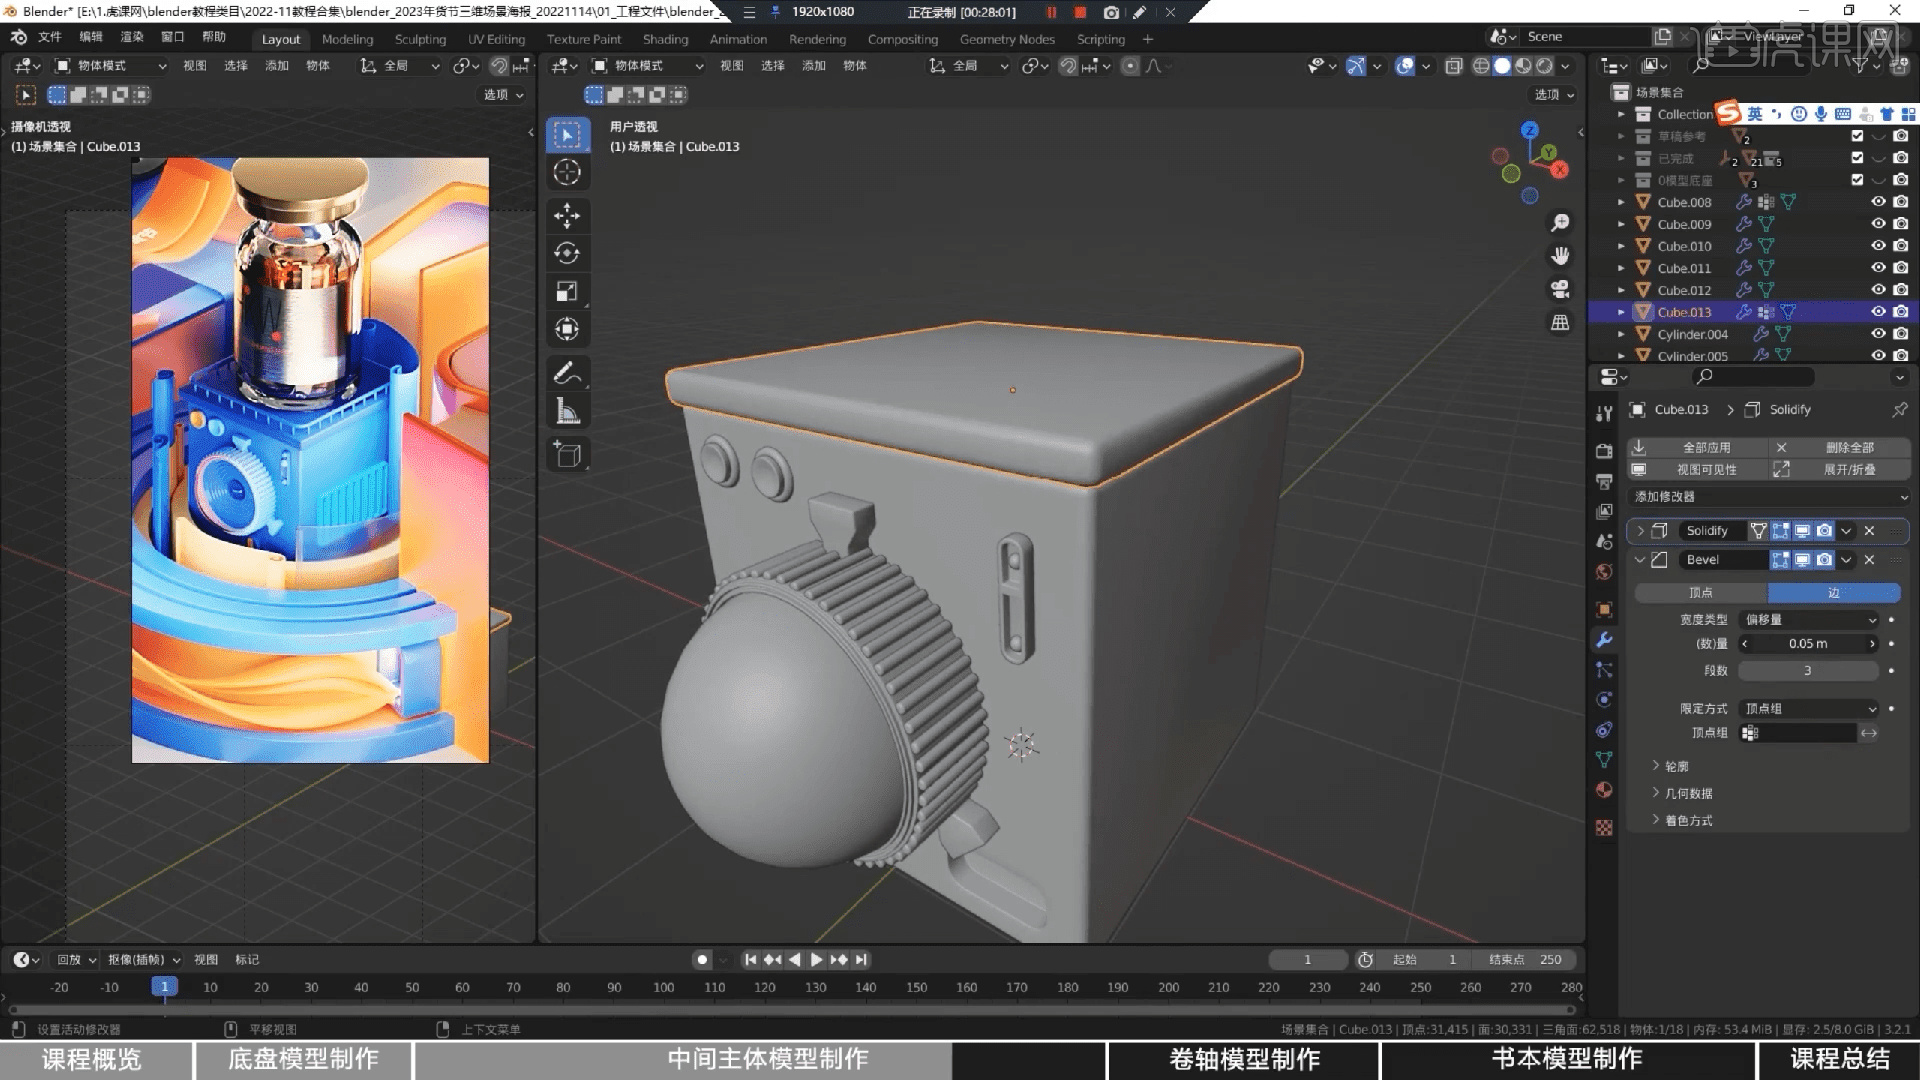Pick the Scale tool

click(x=567, y=291)
